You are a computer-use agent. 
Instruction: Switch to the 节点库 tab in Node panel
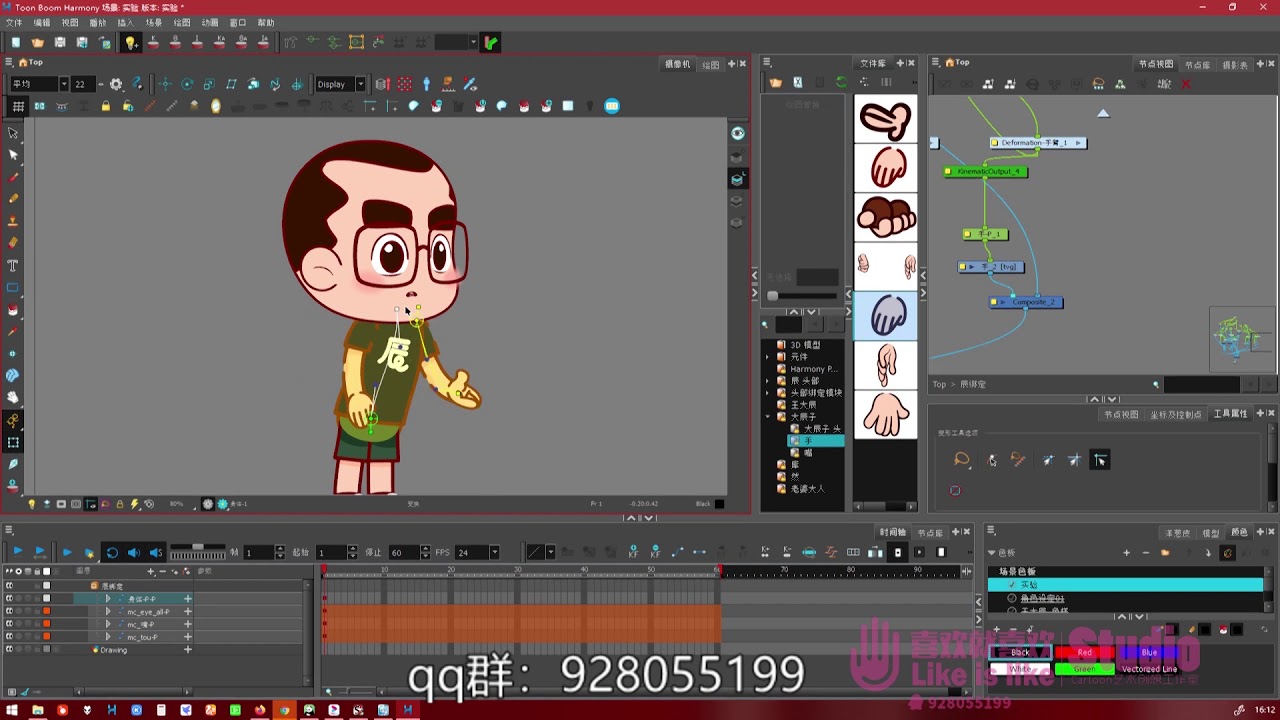tap(1197, 64)
